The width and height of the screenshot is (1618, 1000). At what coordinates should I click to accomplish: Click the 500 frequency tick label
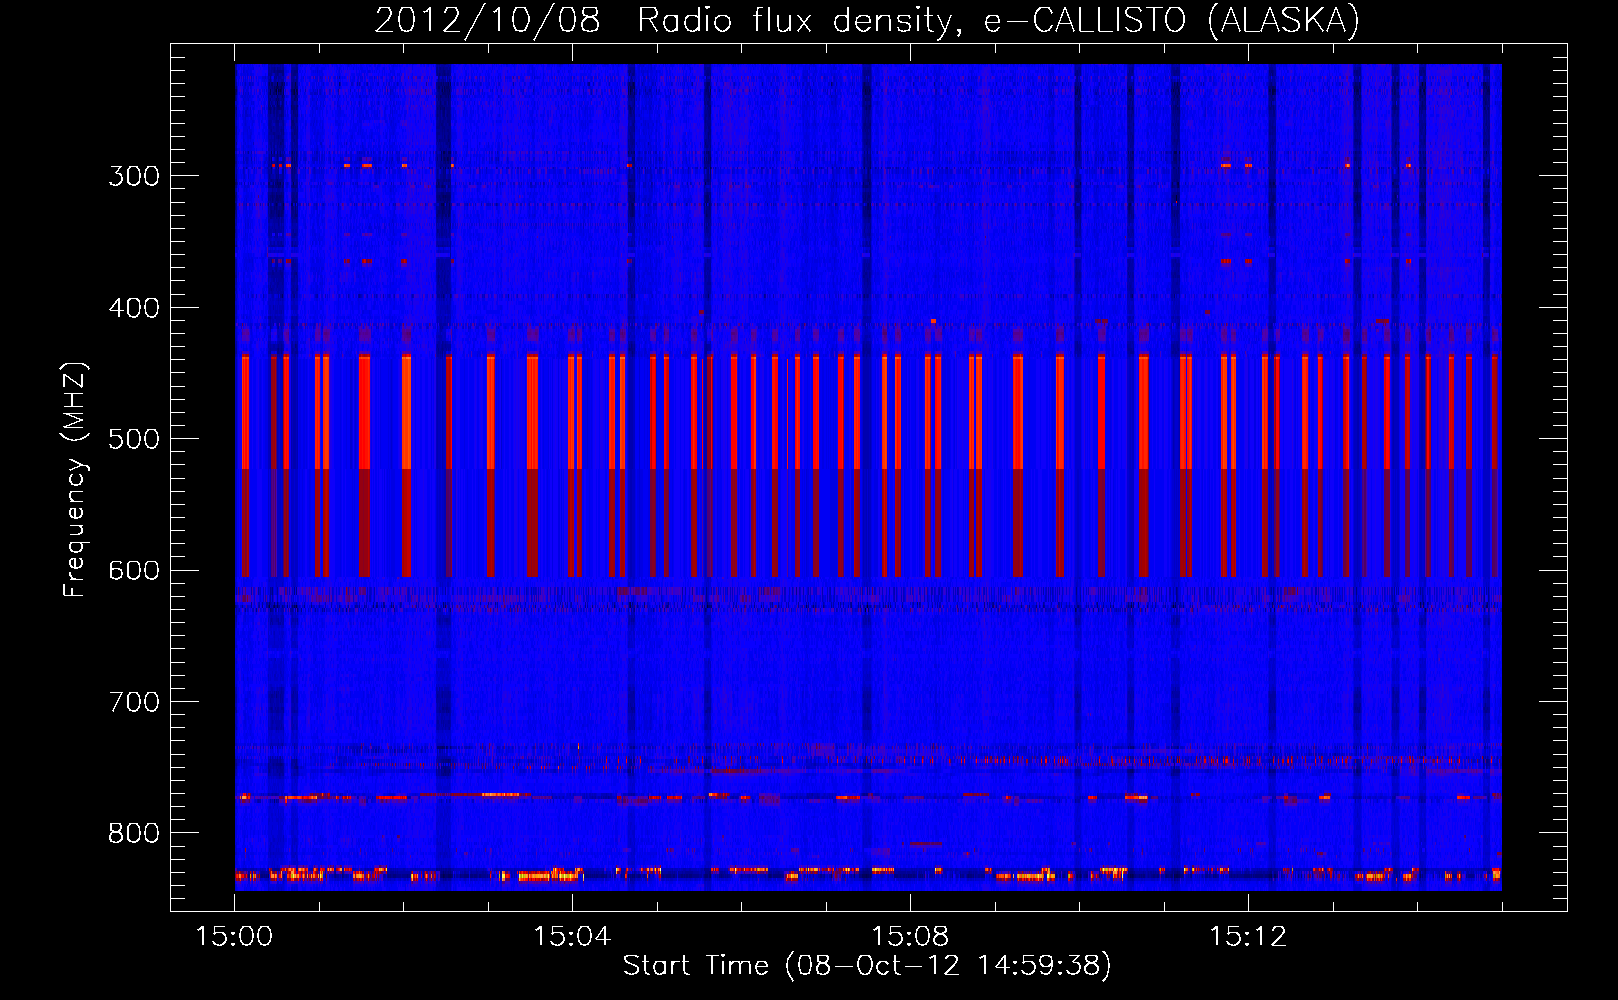[134, 439]
